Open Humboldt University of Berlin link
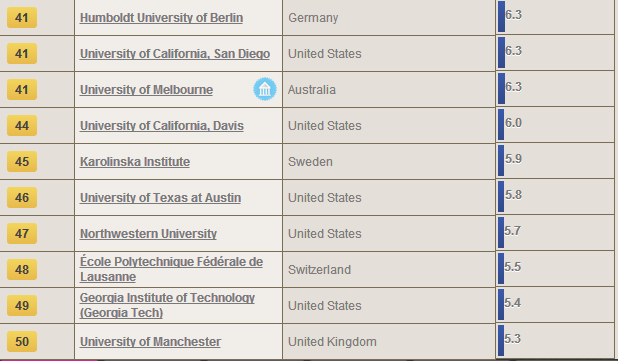The height and width of the screenshot is (361, 618). pyautogui.click(x=161, y=18)
